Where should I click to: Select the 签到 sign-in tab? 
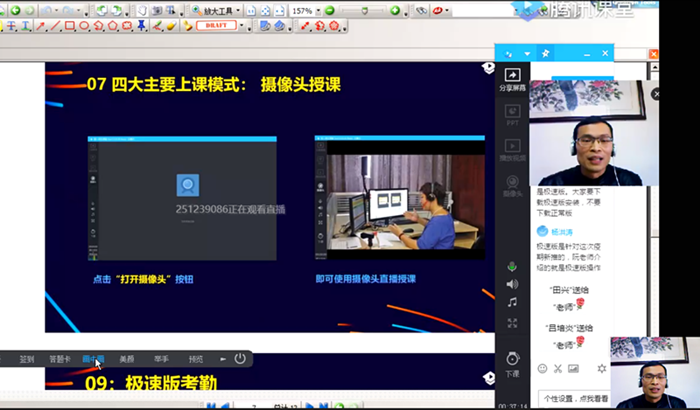tap(27, 358)
